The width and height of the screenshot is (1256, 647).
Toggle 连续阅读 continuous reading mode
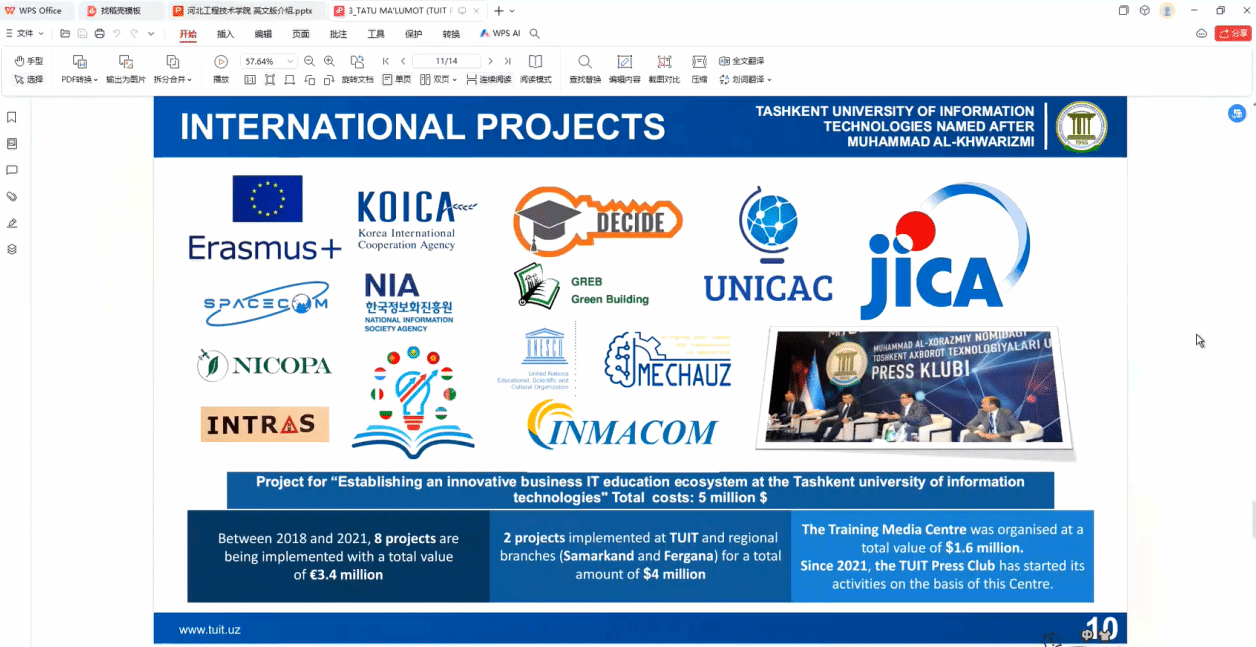pos(489,80)
